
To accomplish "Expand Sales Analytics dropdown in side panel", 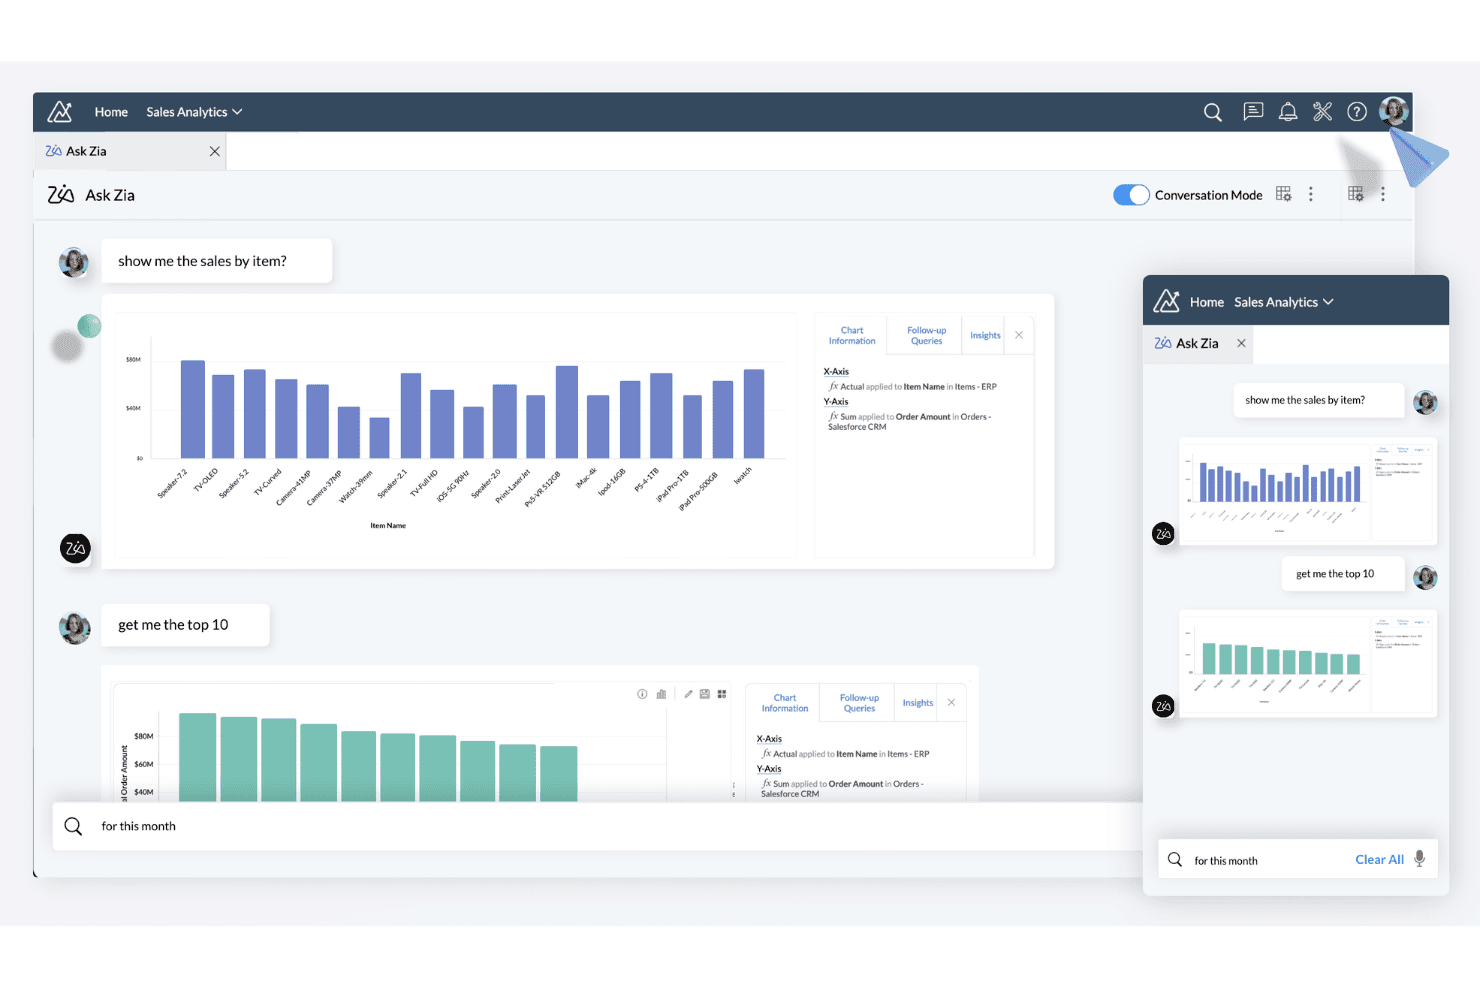I will pyautogui.click(x=1283, y=302).
